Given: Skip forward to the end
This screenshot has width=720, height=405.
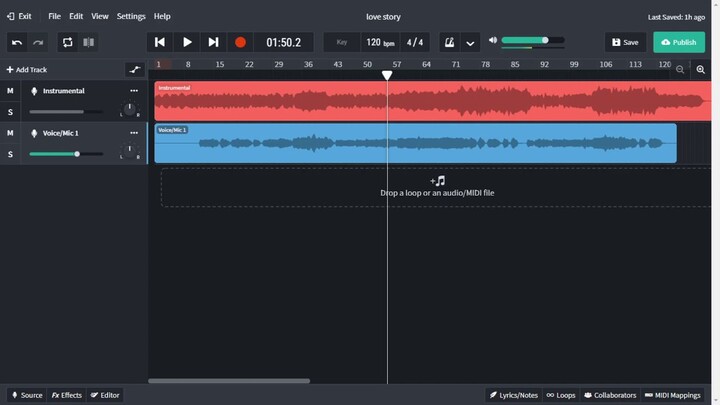Looking at the screenshot, I should pyautogui.click(x=214, y=42).
